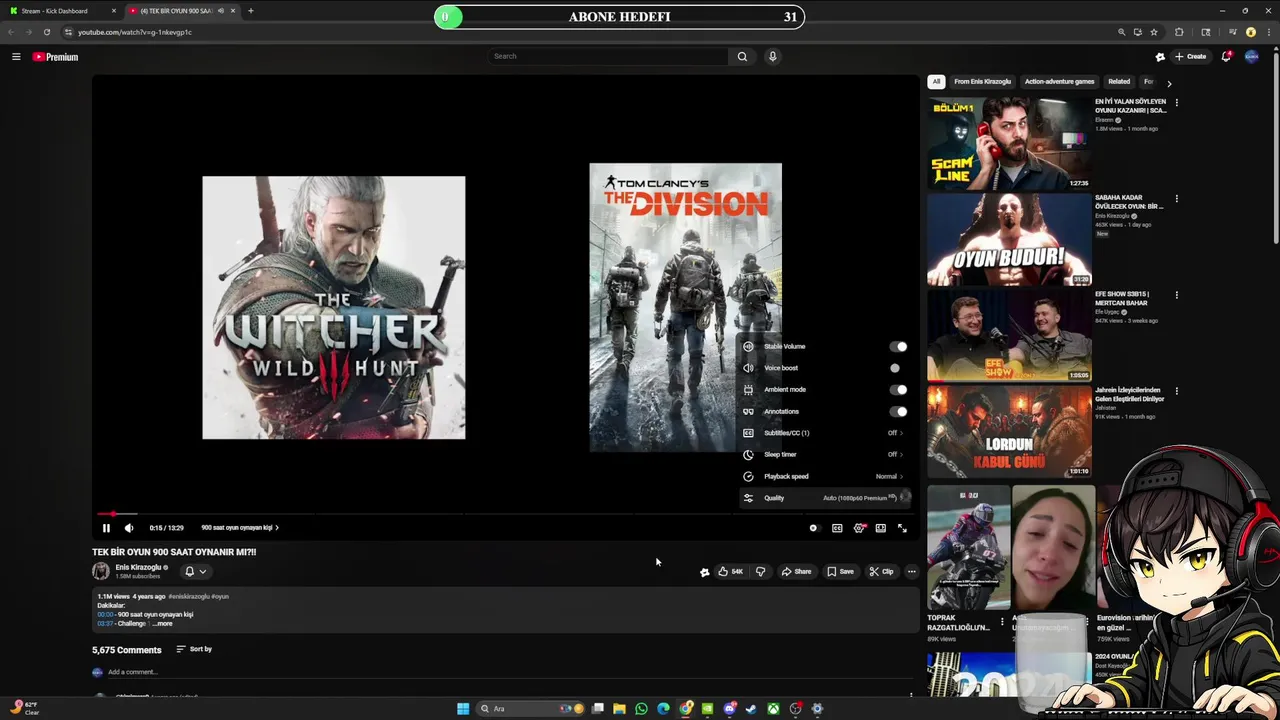Open Sleep timer submenu
This screenshot has width=1280, height=720.
click(825, 455)
